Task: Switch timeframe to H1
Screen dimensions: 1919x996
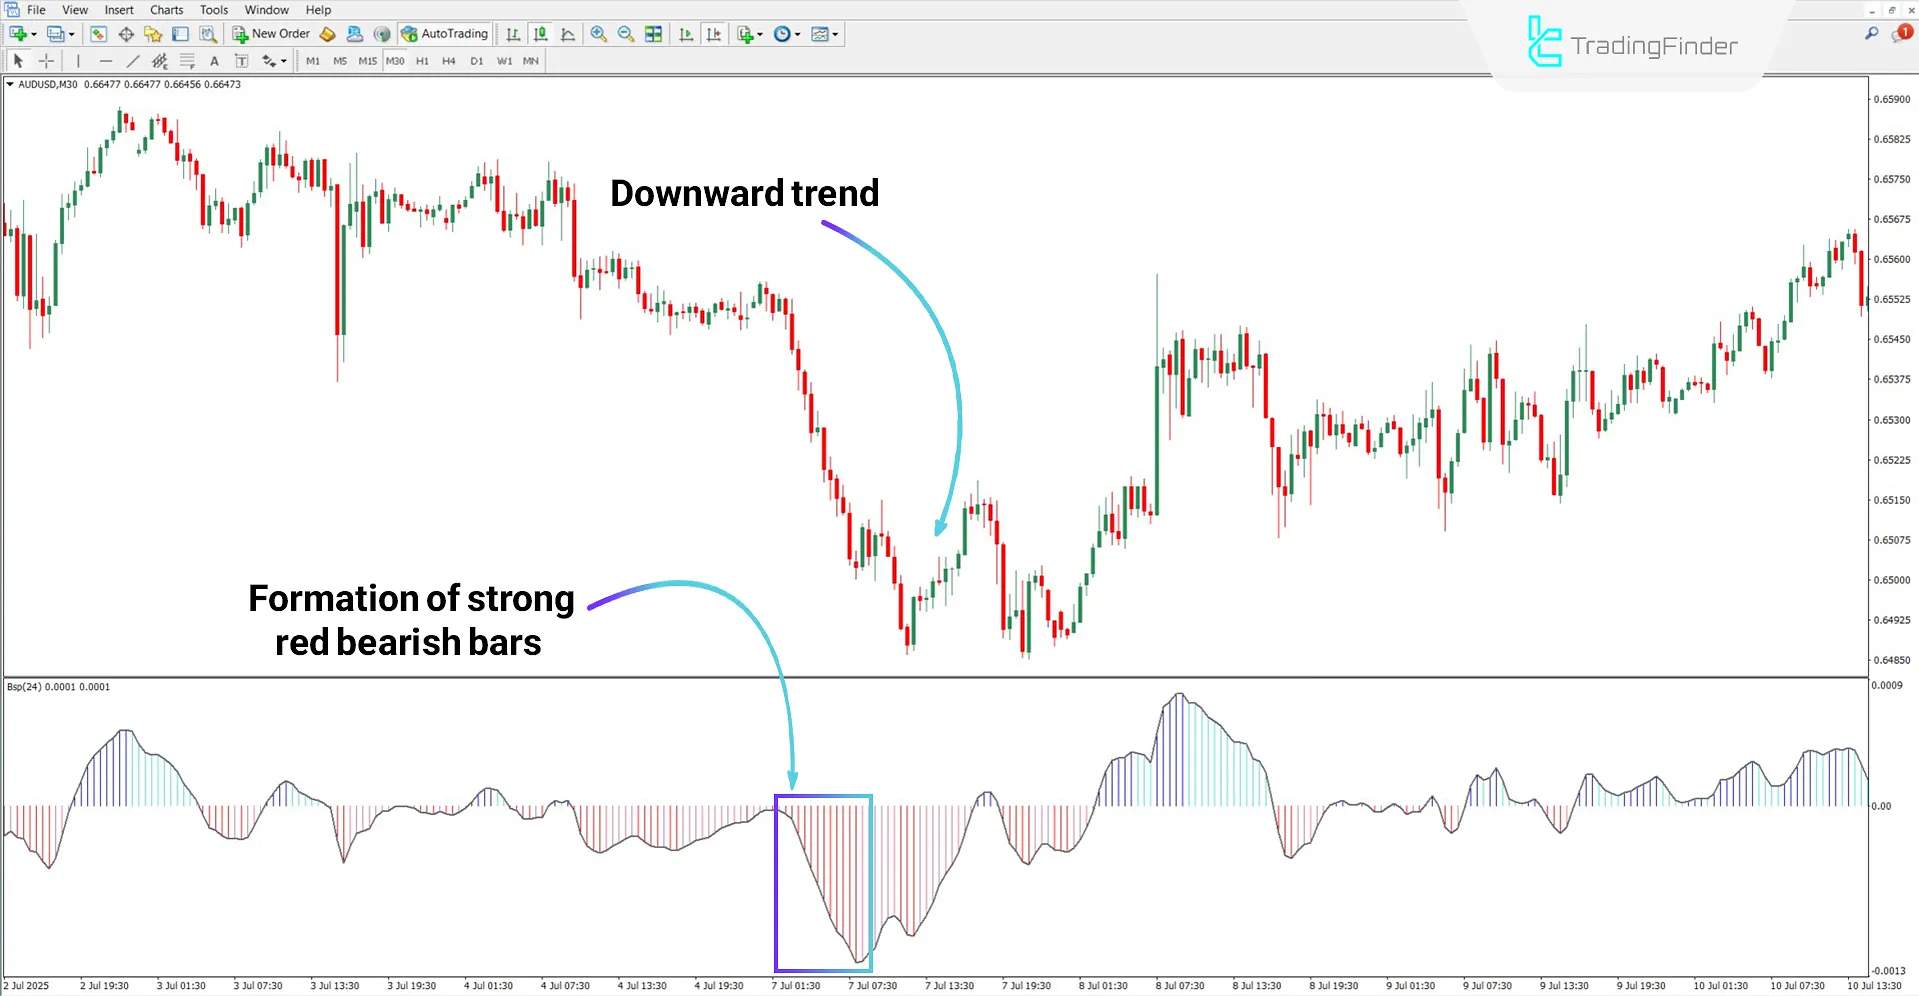Action: (422, 60)
